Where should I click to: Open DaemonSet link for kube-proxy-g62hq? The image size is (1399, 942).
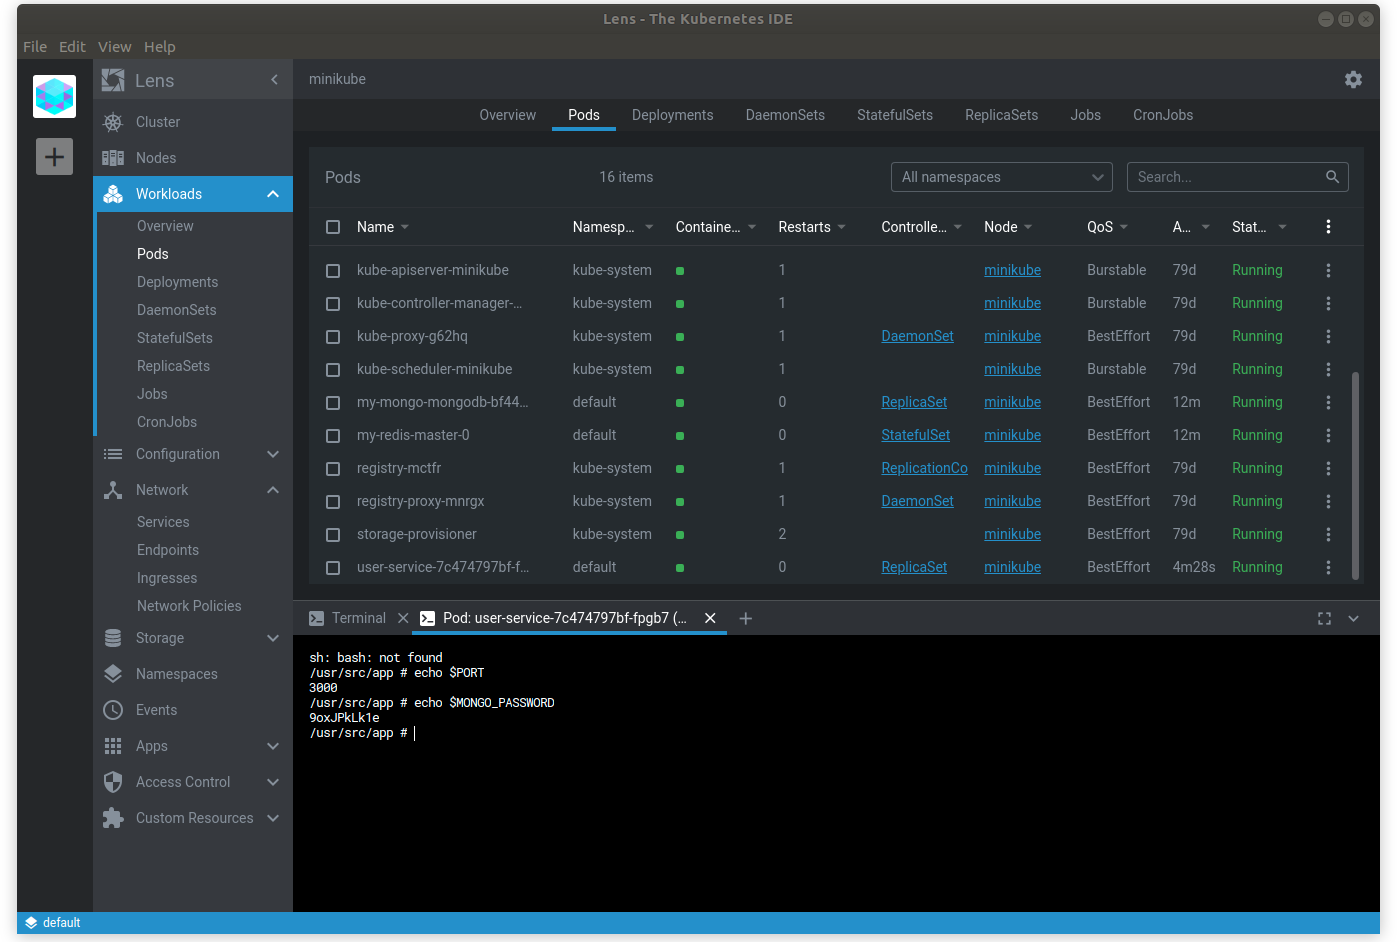[917, 336]
